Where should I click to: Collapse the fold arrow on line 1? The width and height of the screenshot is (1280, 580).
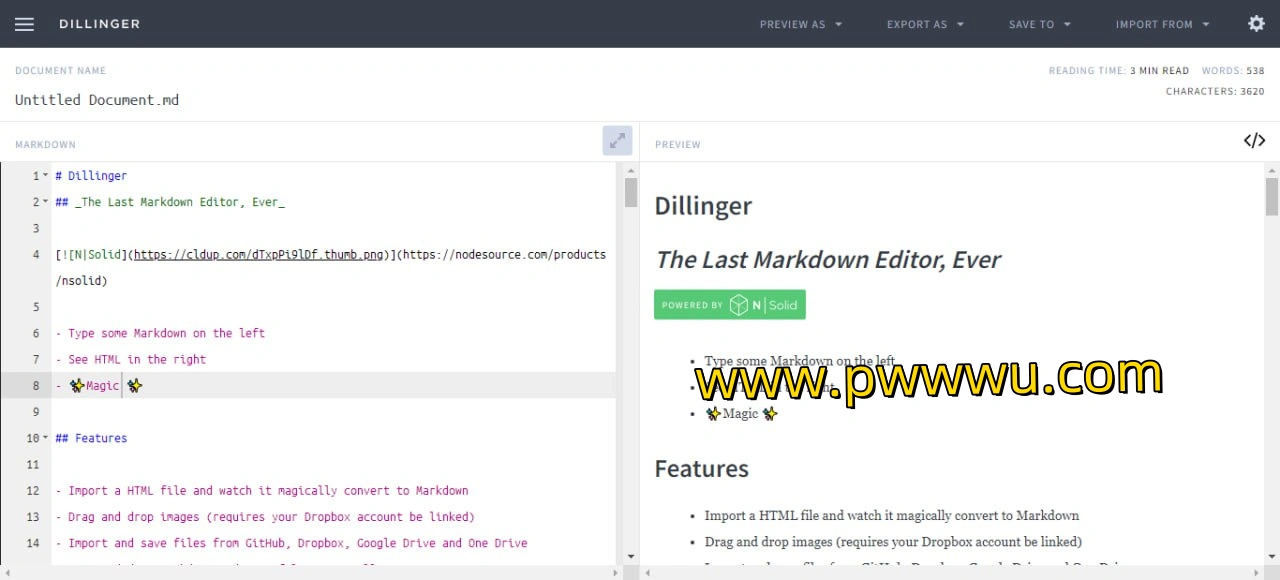click(x=45, y=176)
